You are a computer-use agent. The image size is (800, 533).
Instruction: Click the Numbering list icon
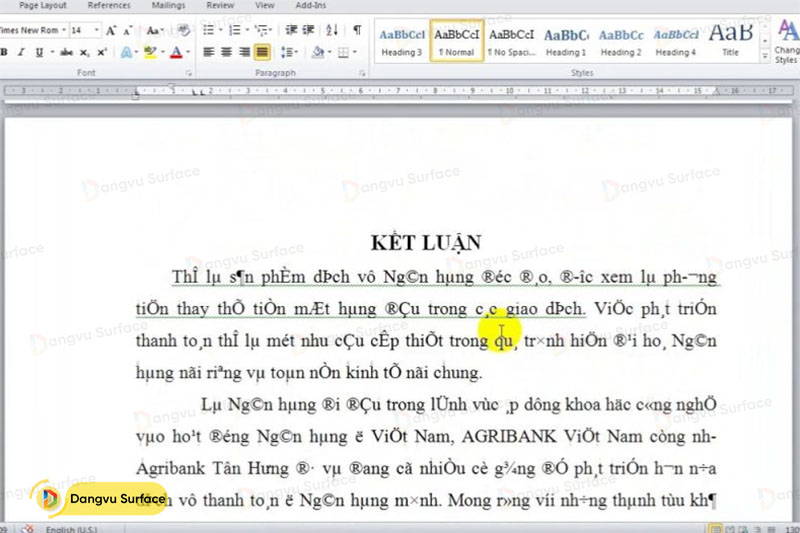click(x=235, y=30)
